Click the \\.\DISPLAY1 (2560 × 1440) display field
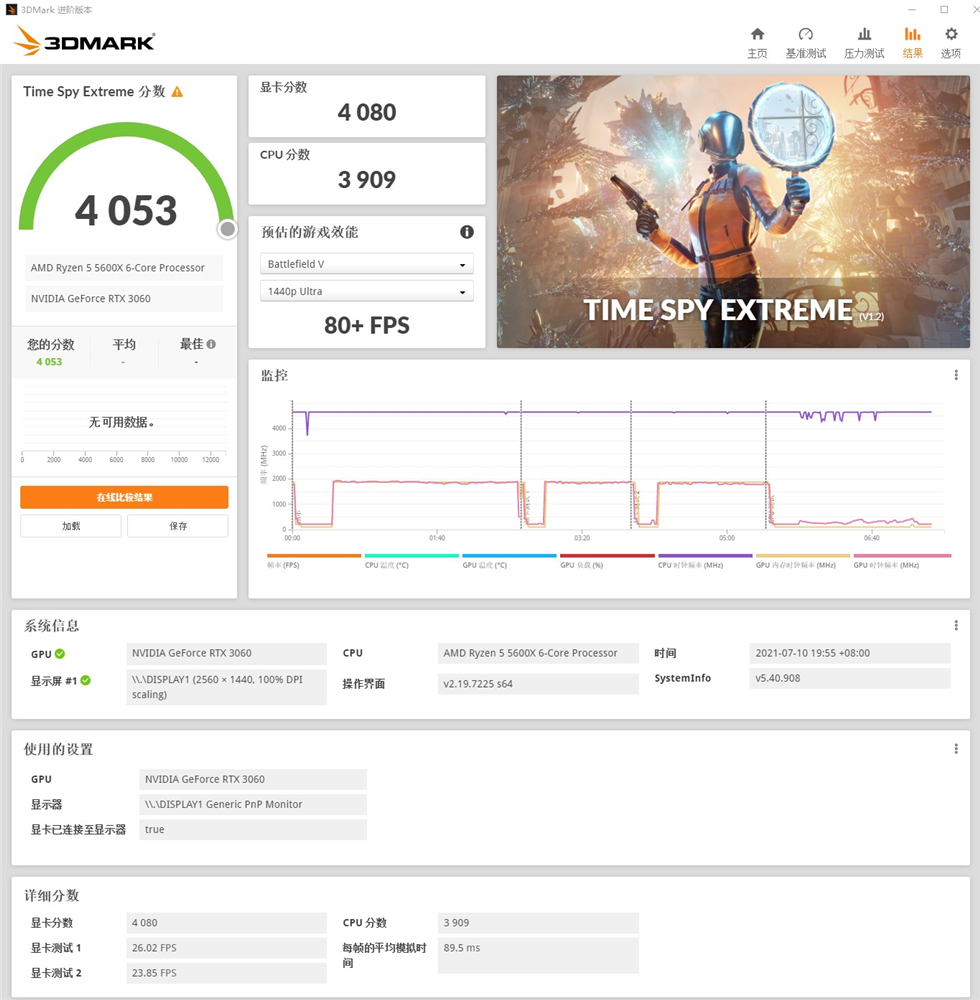Viewport: 980px width, 1000px height. click(x=226, y=687)
